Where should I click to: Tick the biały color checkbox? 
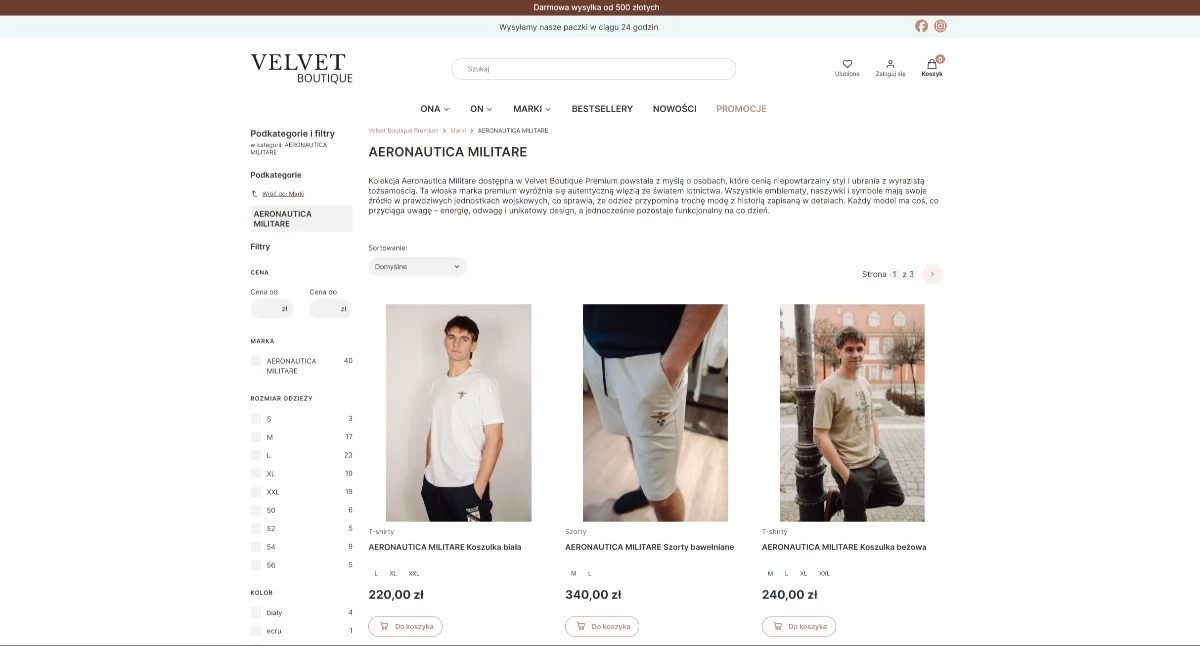click(x=256, y=612)
